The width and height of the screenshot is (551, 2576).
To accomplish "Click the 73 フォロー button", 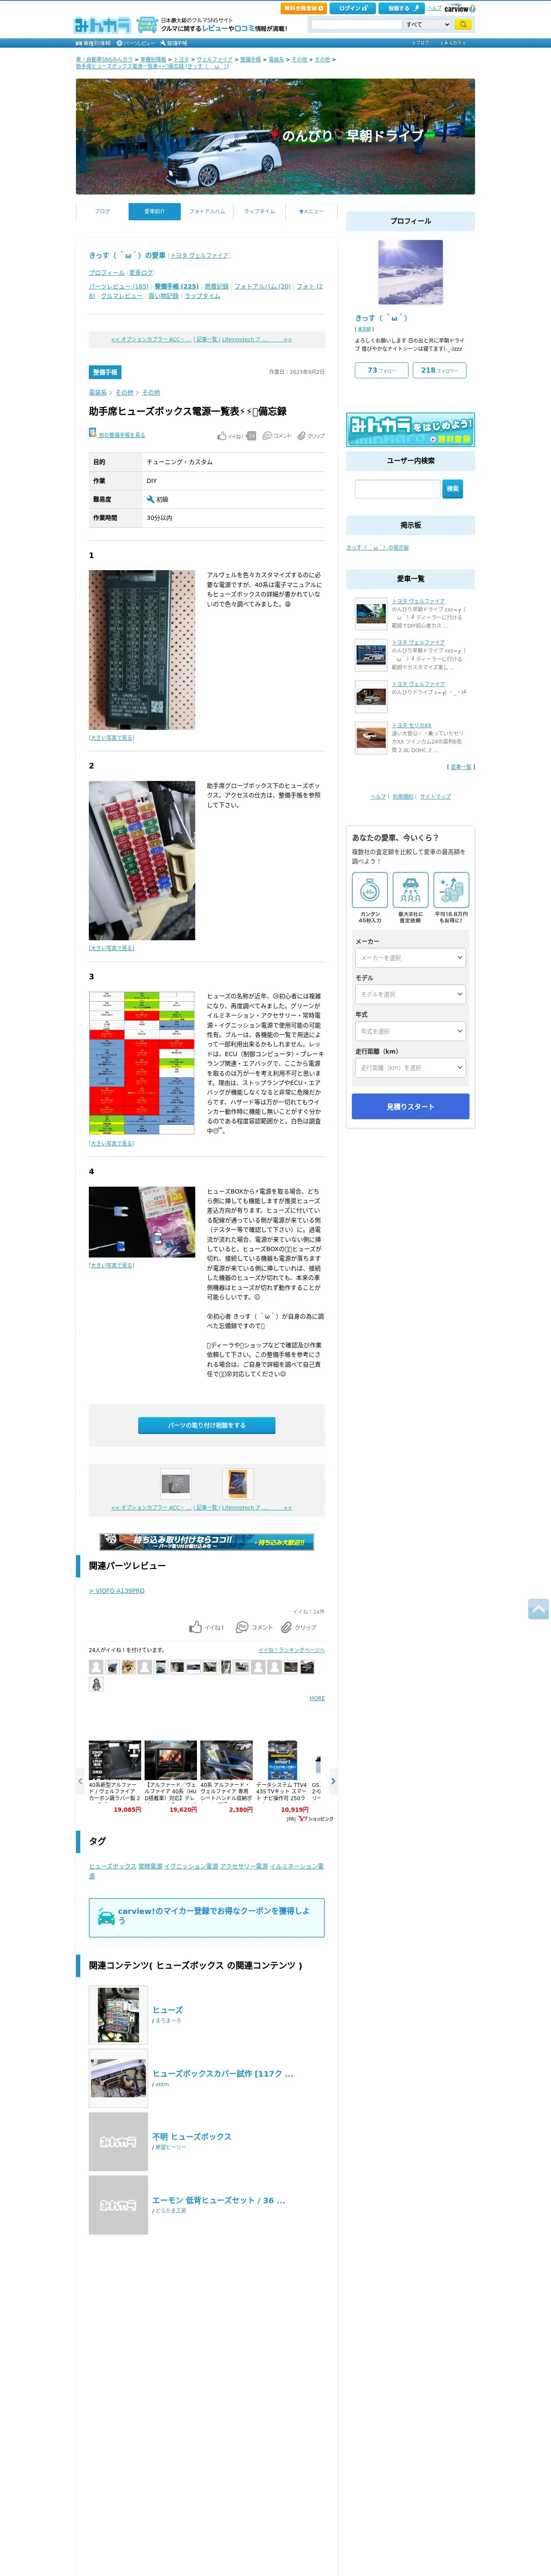I will coord(381,370).
